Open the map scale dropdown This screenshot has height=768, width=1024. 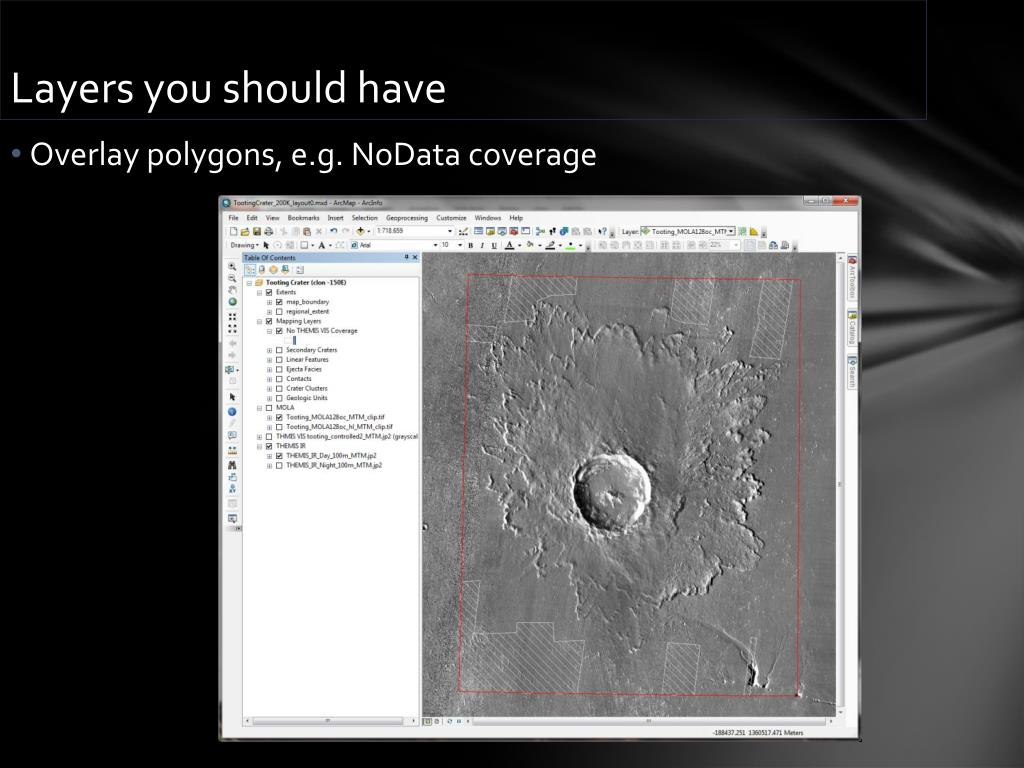(449, 232)
